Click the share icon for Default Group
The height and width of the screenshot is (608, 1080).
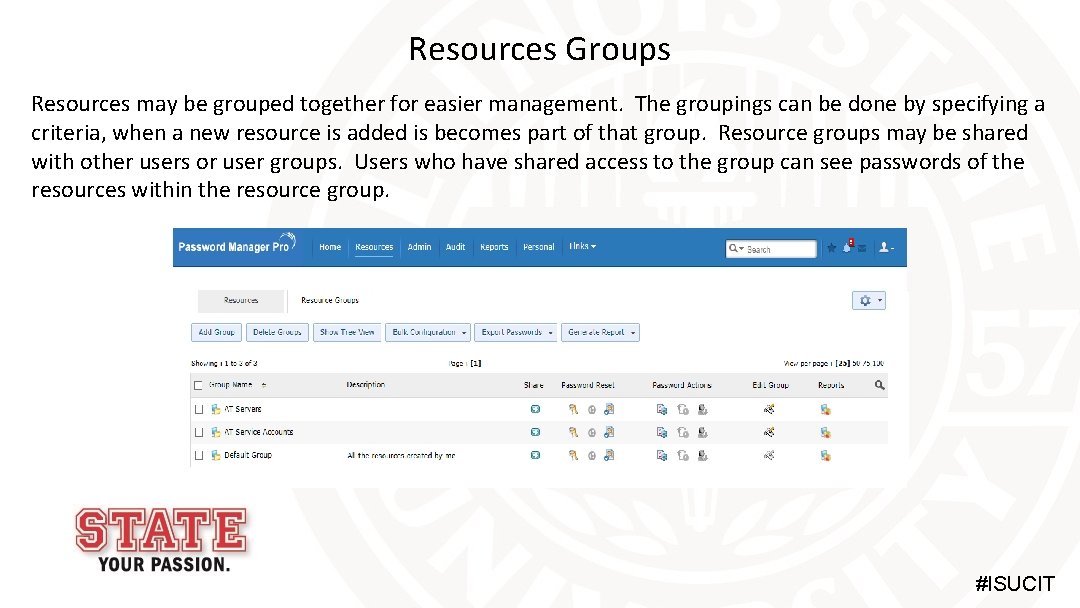[x=535, y=455]
